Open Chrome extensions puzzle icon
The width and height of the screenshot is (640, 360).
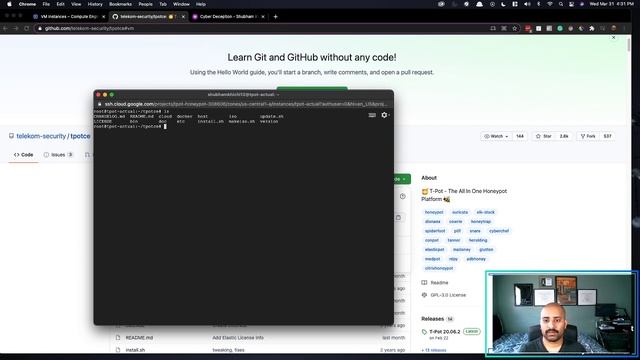tap(592, 28)
